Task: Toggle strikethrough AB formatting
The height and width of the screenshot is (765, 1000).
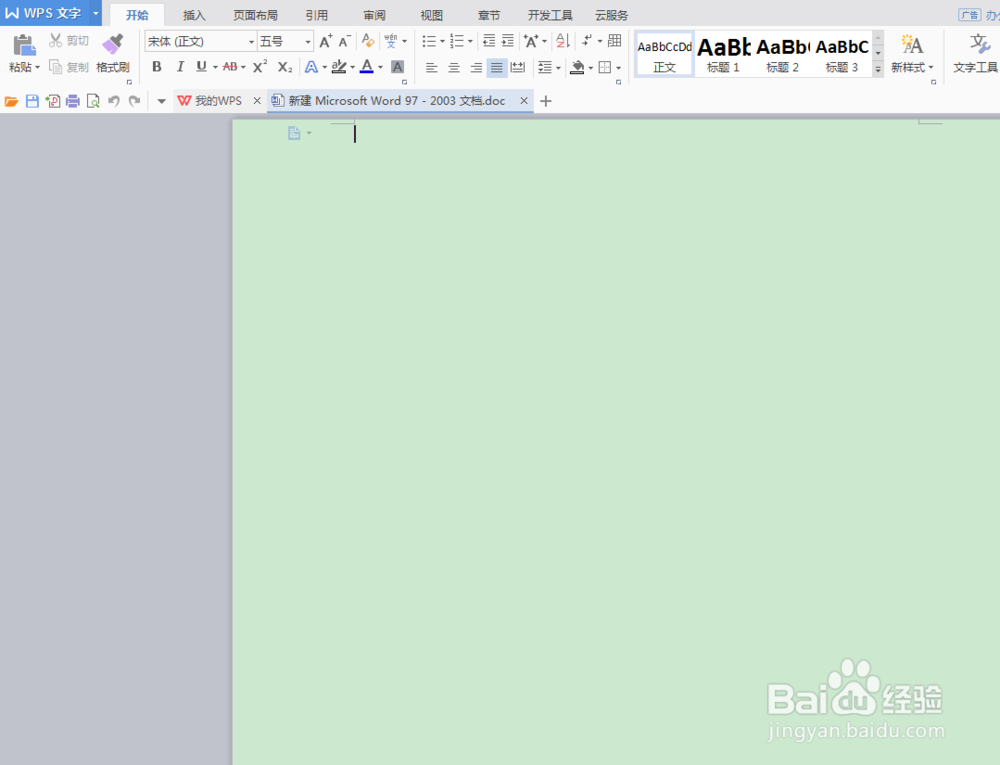Action: (x=230, y=67)
